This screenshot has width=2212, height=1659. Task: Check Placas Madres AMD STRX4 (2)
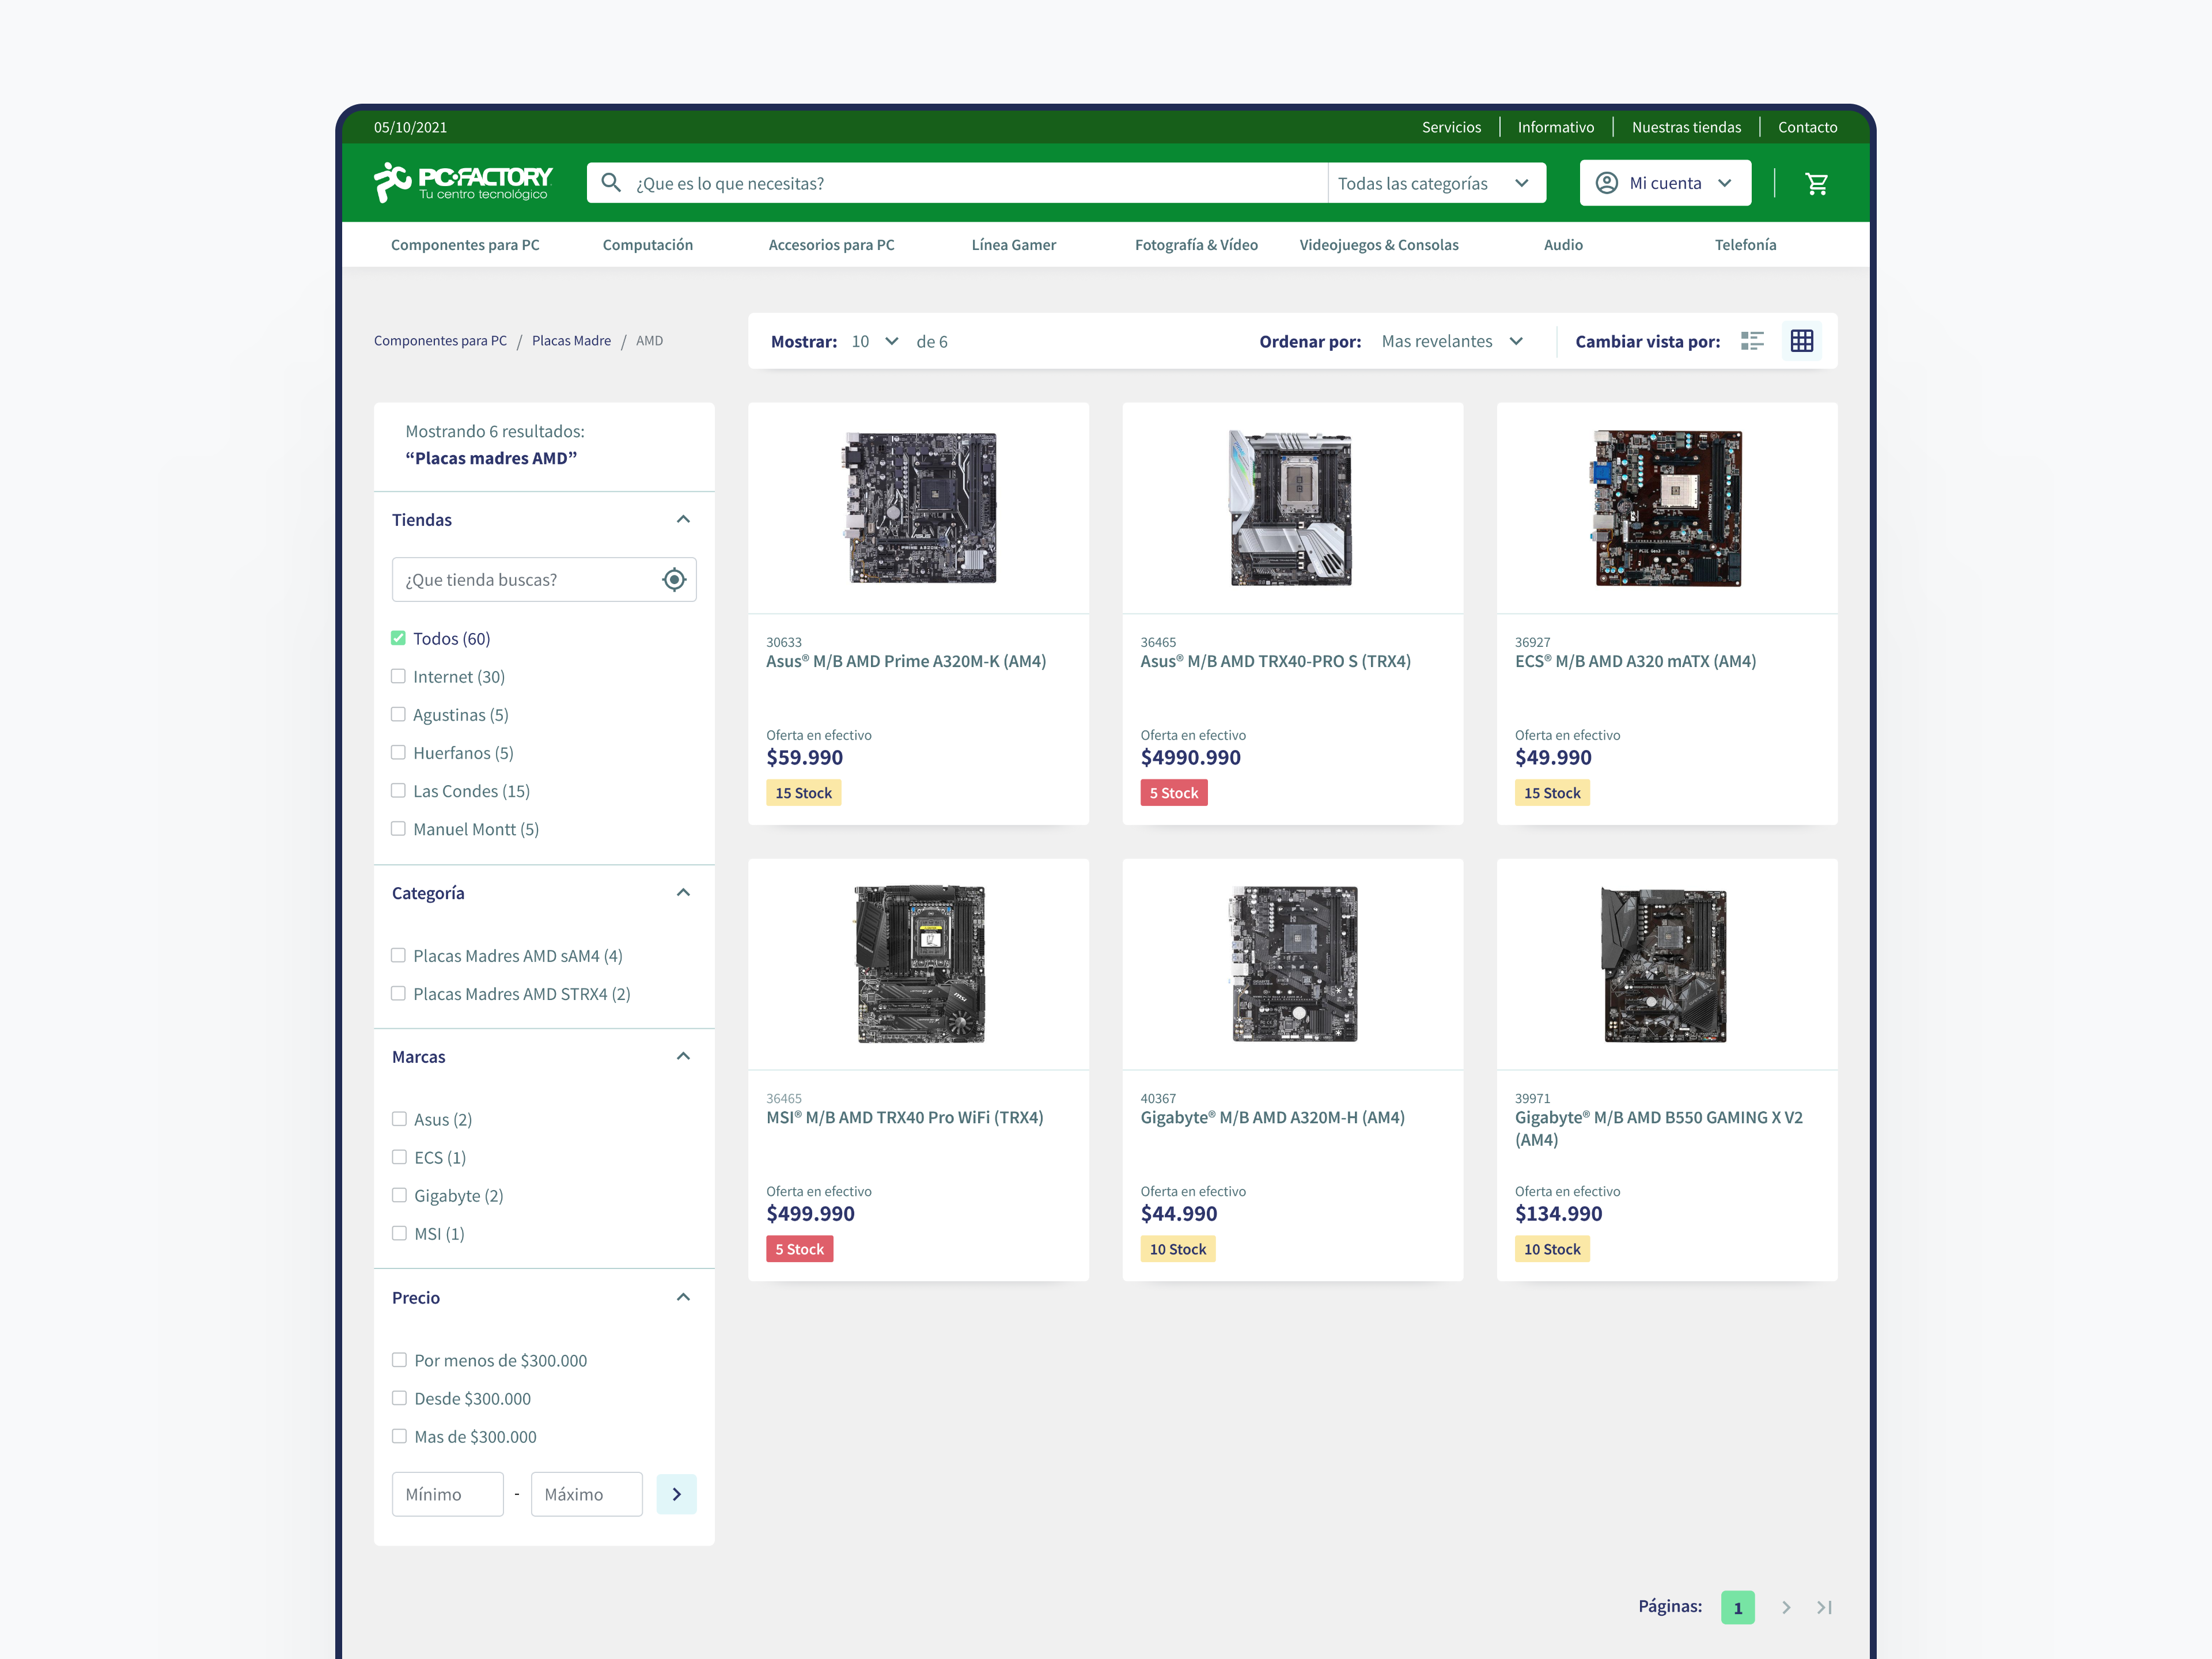tap(398, 993)
